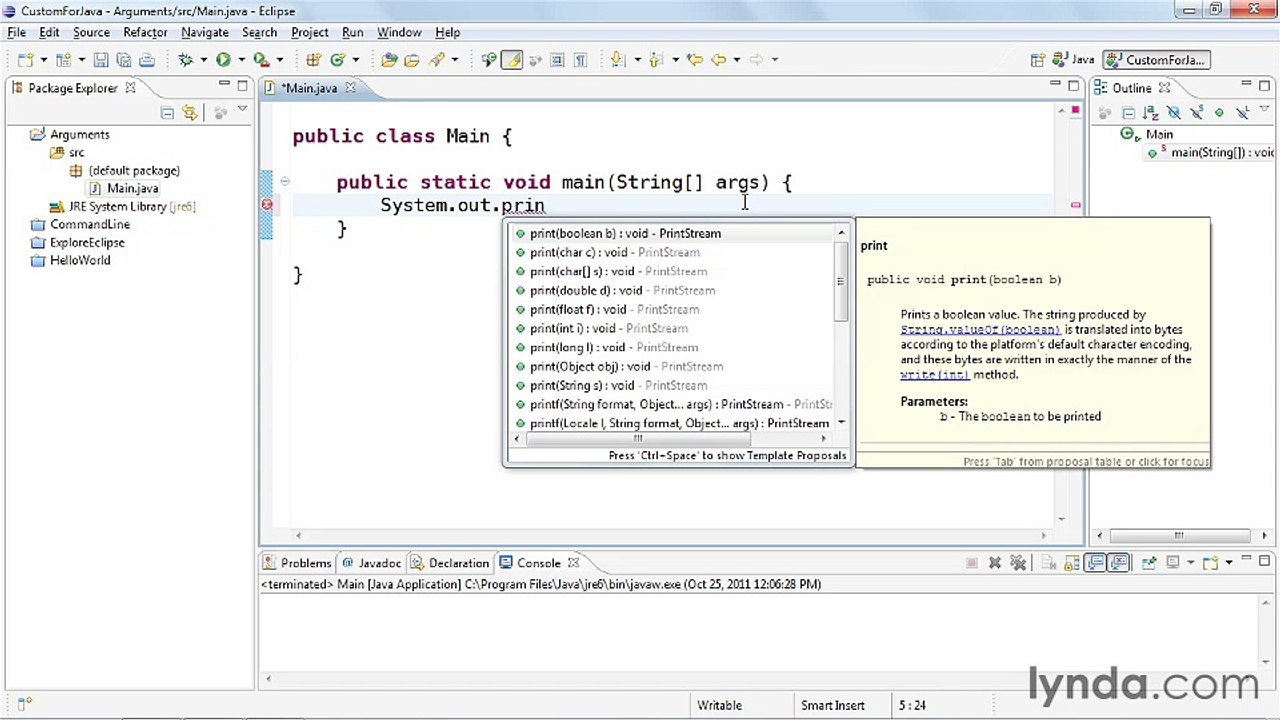Minimize the Package Explorer view
The image size is (1280, 720).
pyautogui.click(x=225, y=86)
